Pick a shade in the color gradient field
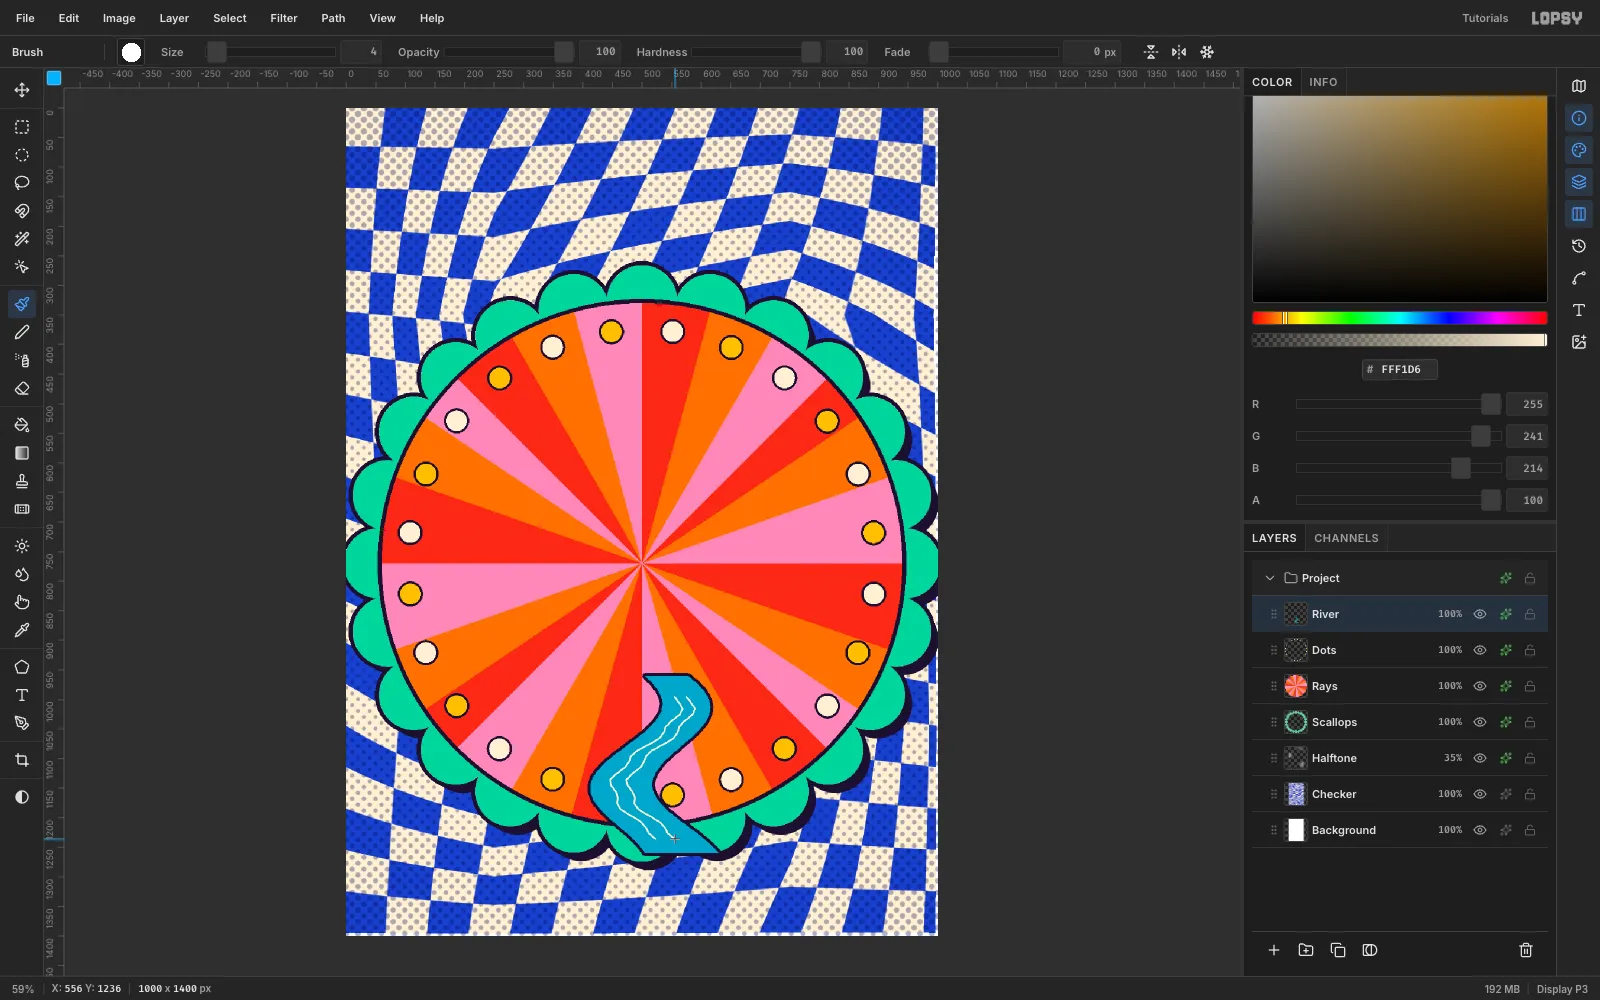The height and width of the screenshot is (1000, 1600). tap(1400, 199)
